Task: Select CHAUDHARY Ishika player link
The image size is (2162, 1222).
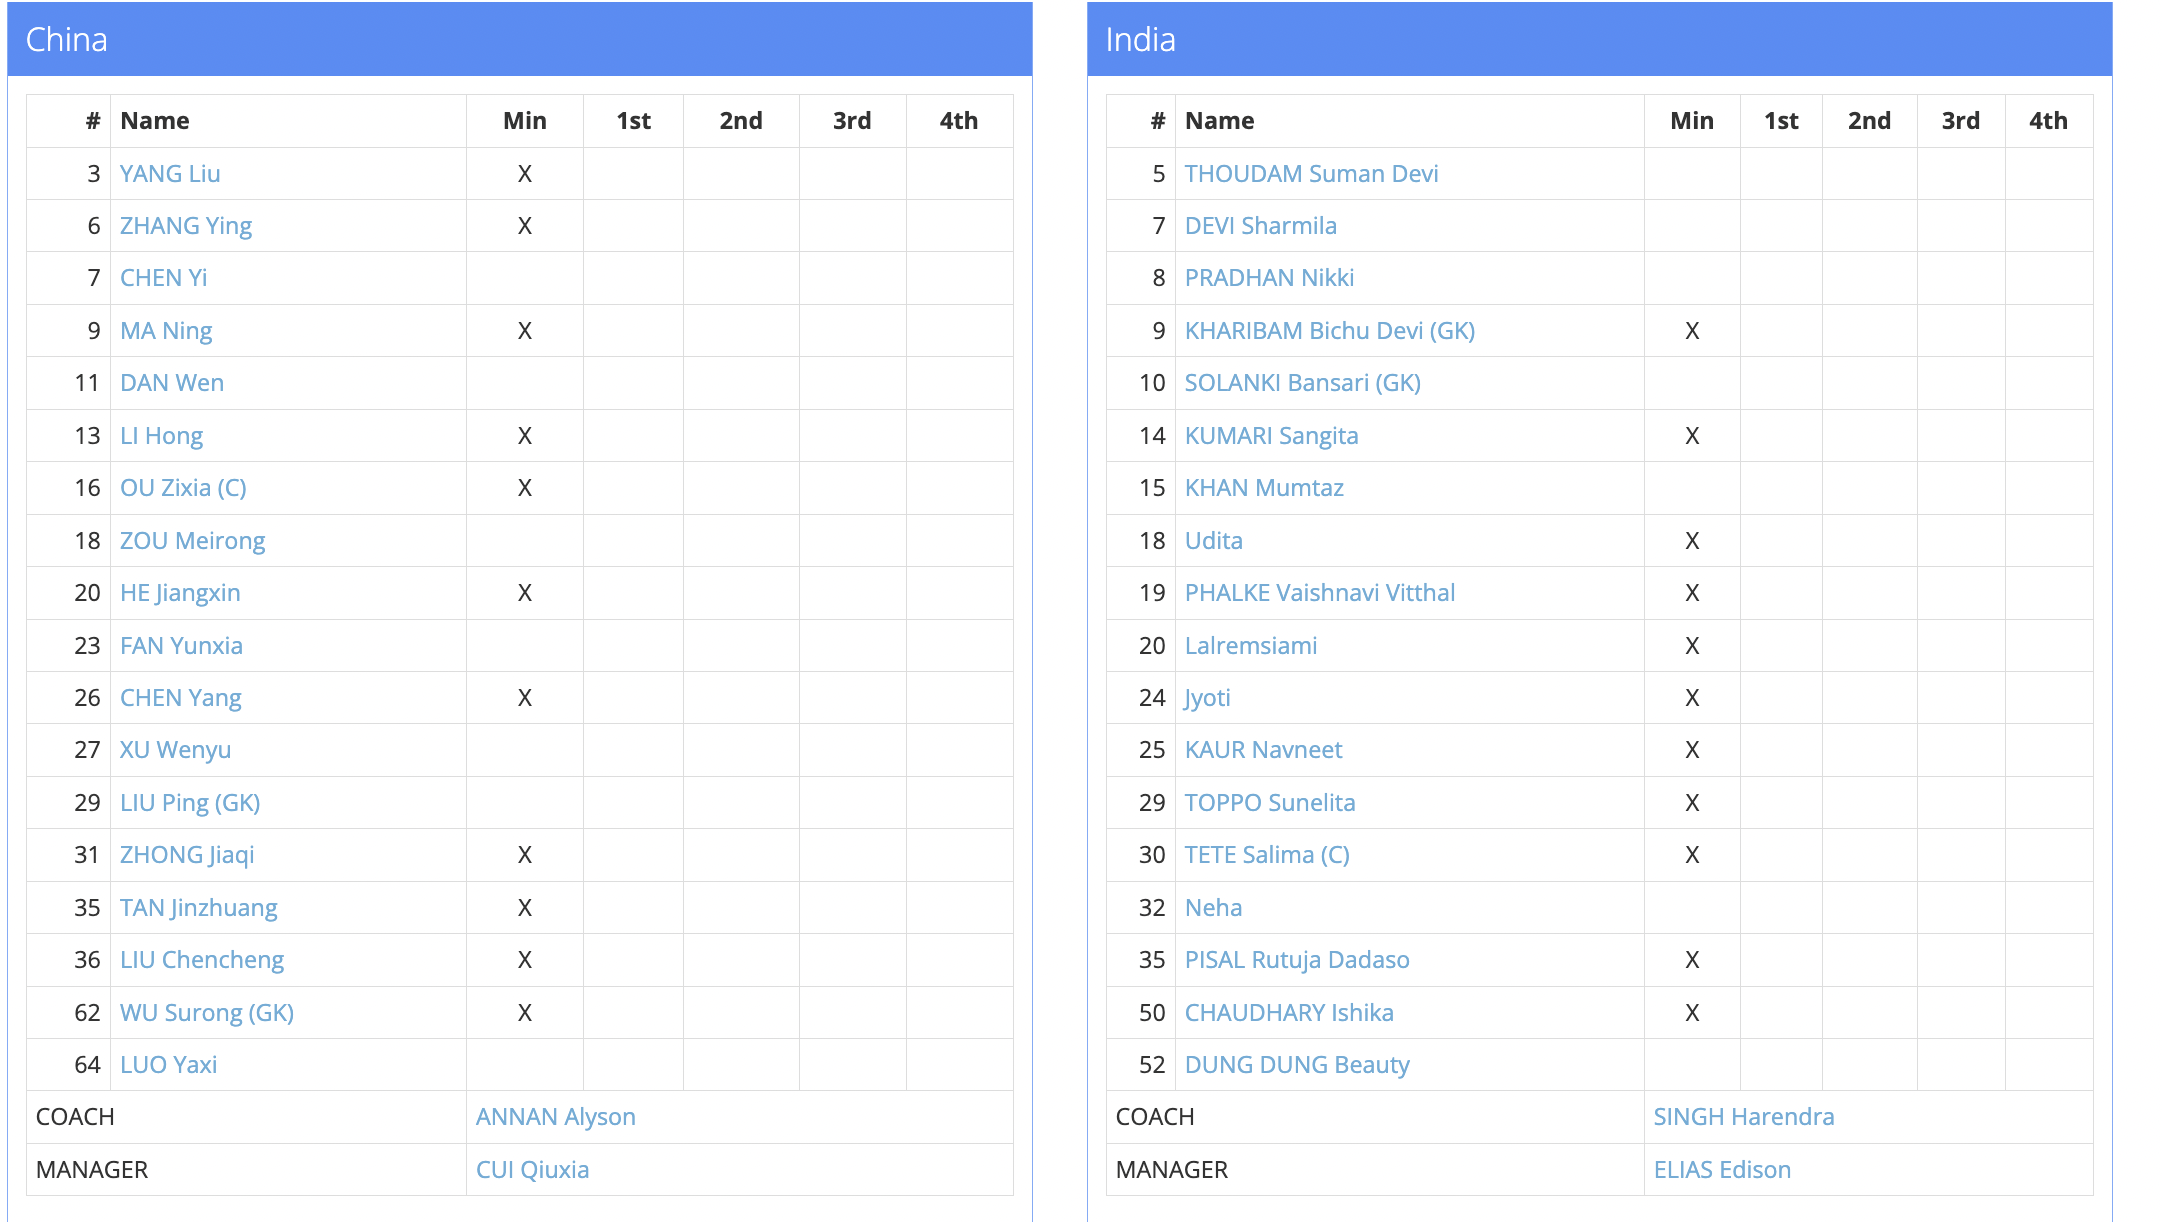Action: (1288, 1013)
